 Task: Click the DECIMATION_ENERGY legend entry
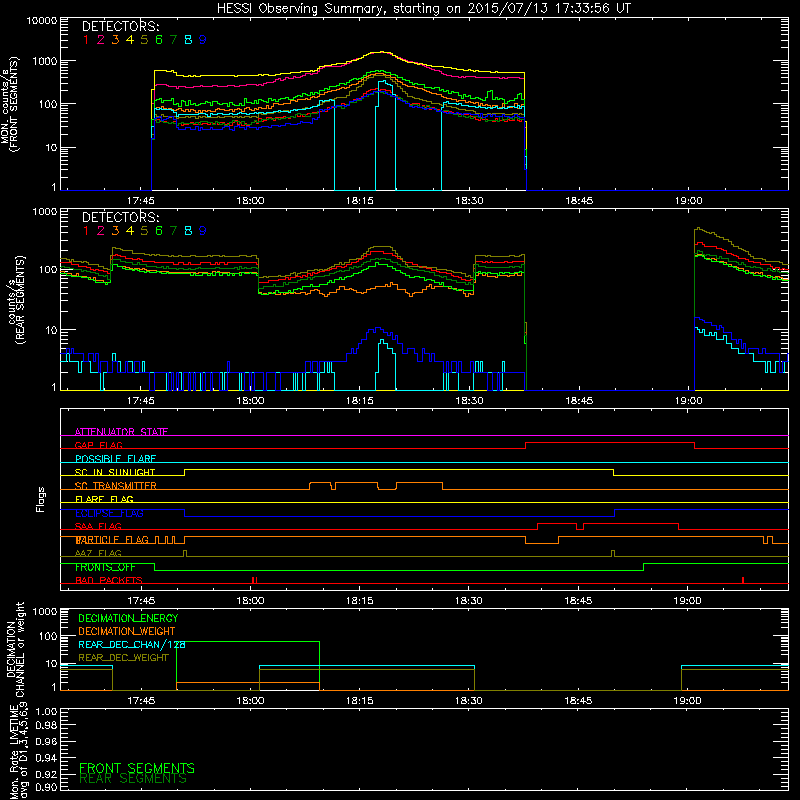[x=128, y=618]
